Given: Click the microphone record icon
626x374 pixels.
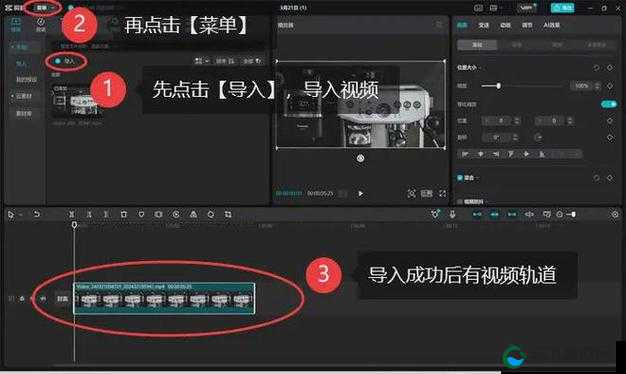Looking at the screenshot, I should [452, 214].
